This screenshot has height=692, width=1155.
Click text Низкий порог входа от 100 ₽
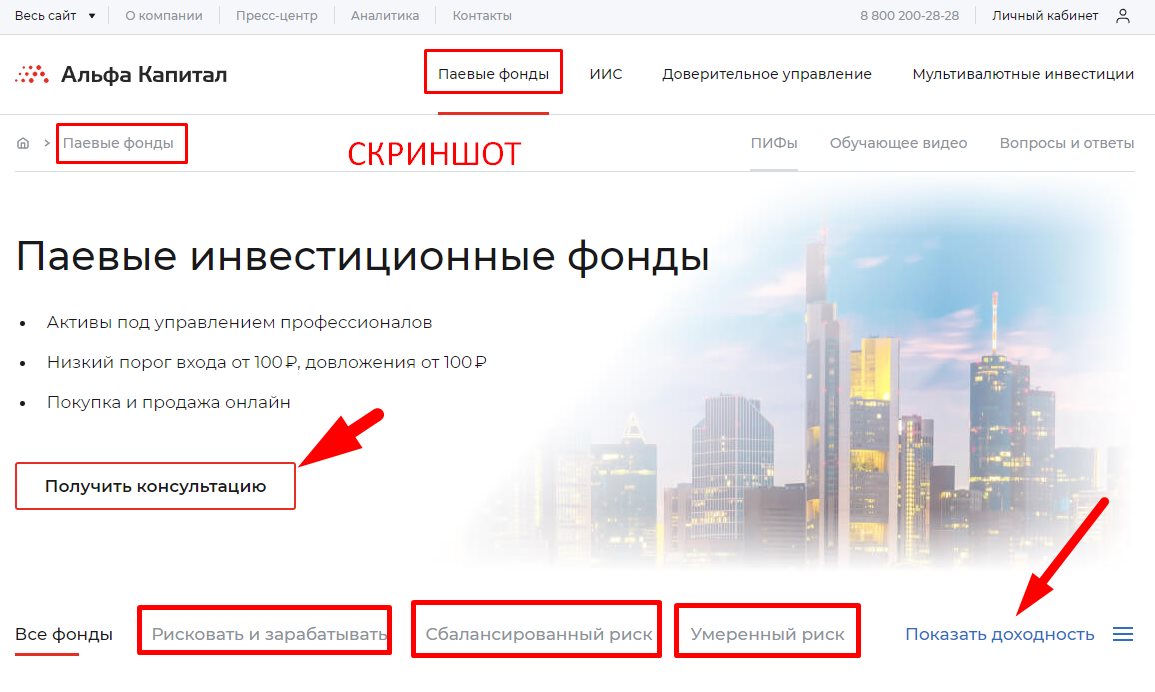[172, 362]
